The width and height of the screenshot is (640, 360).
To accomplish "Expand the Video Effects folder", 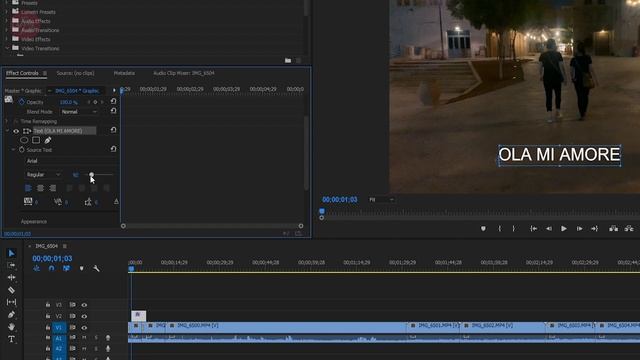I will coord(6,39).
